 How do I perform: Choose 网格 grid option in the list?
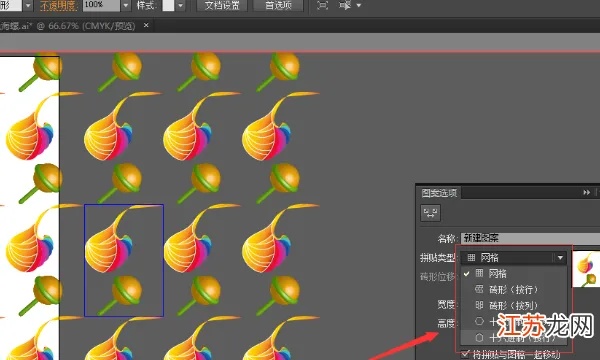514,274
